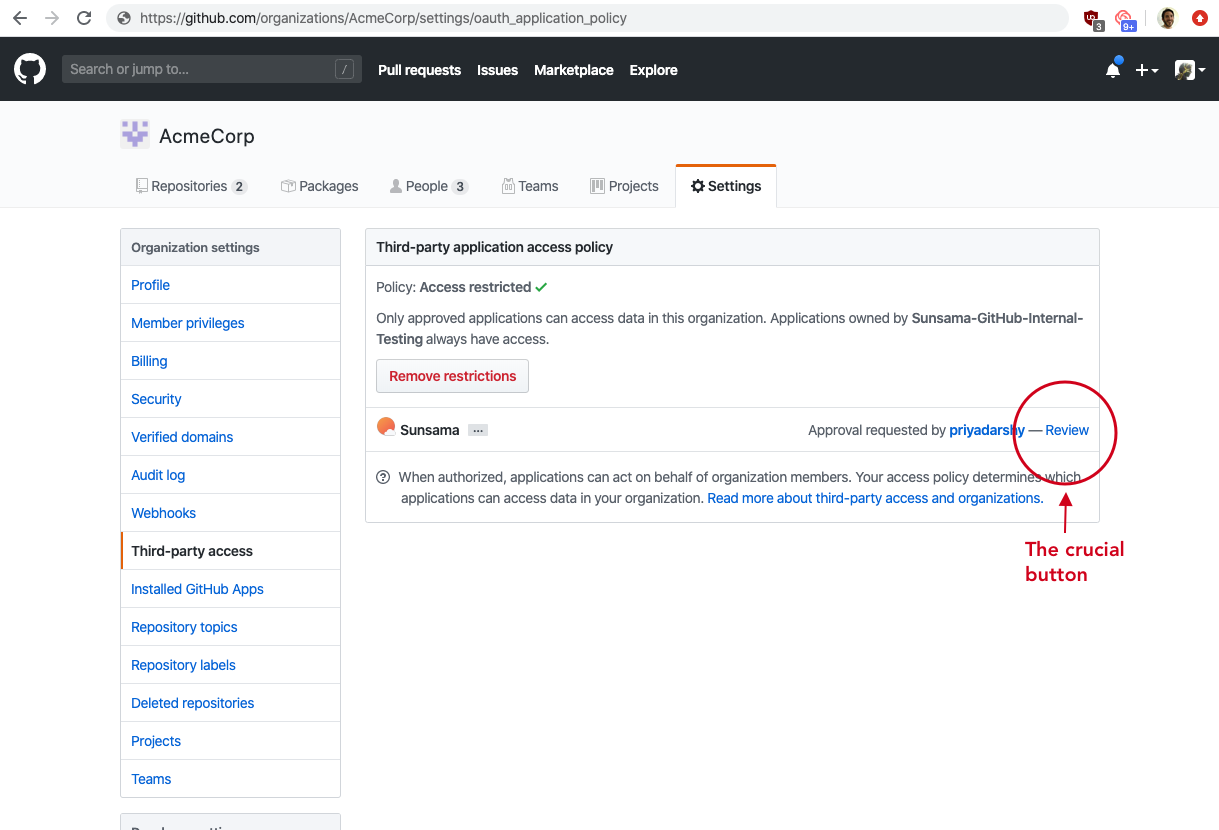This screenshot has width=1219, height=830.
Task: Click the browser forward arrow
Action: pos(52,18)
